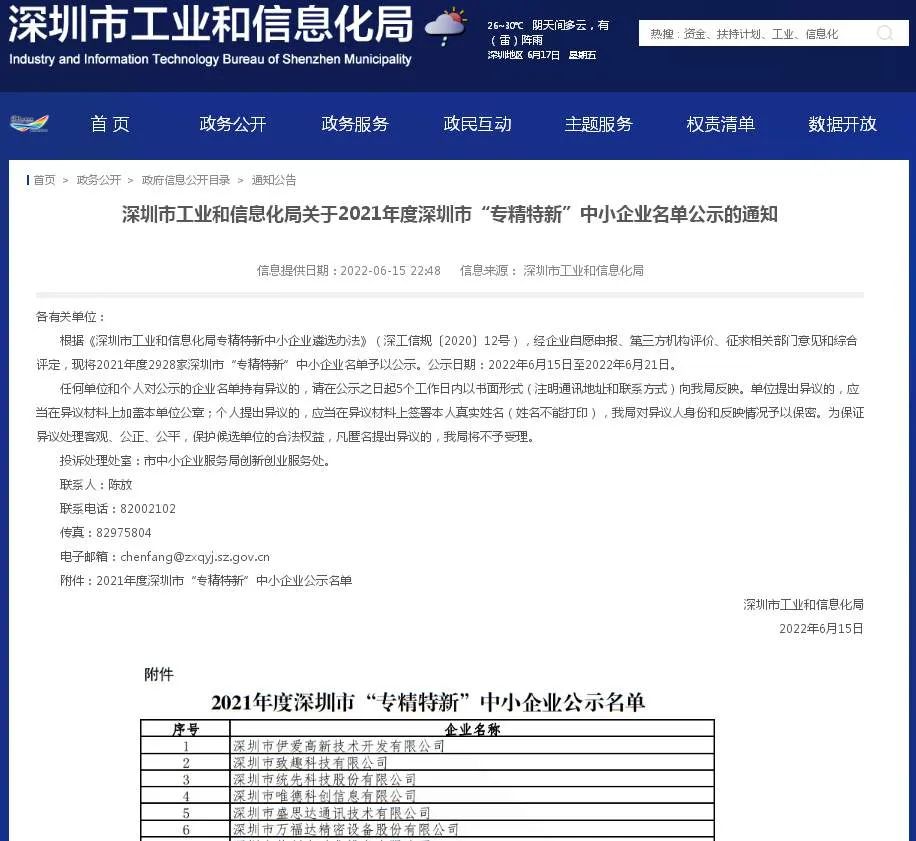Viewport: 916px width, 841px height.
Task: Click the 政务公开 breadcrumb link
Action: (99, 180)
